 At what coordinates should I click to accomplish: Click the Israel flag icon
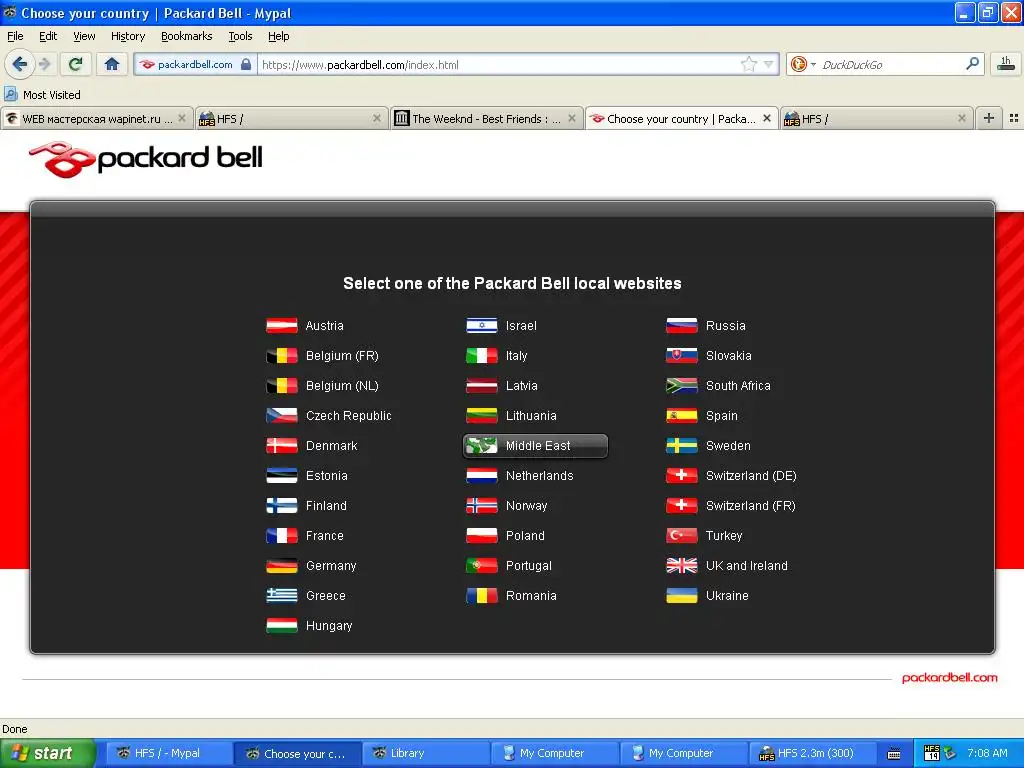point(481,325)
